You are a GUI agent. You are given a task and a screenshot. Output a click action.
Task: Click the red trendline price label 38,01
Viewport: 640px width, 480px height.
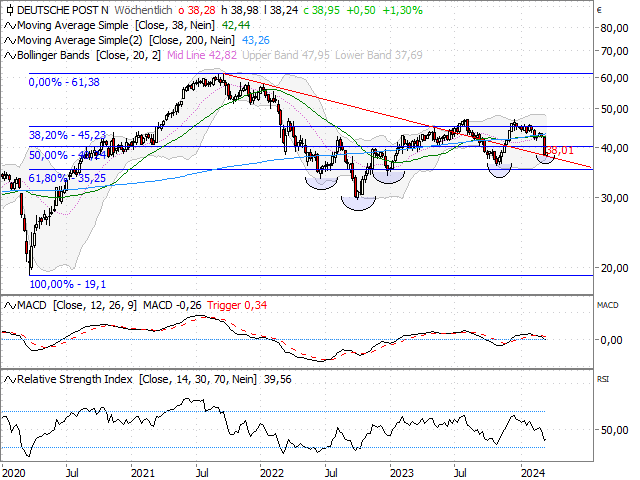[560, 150]
